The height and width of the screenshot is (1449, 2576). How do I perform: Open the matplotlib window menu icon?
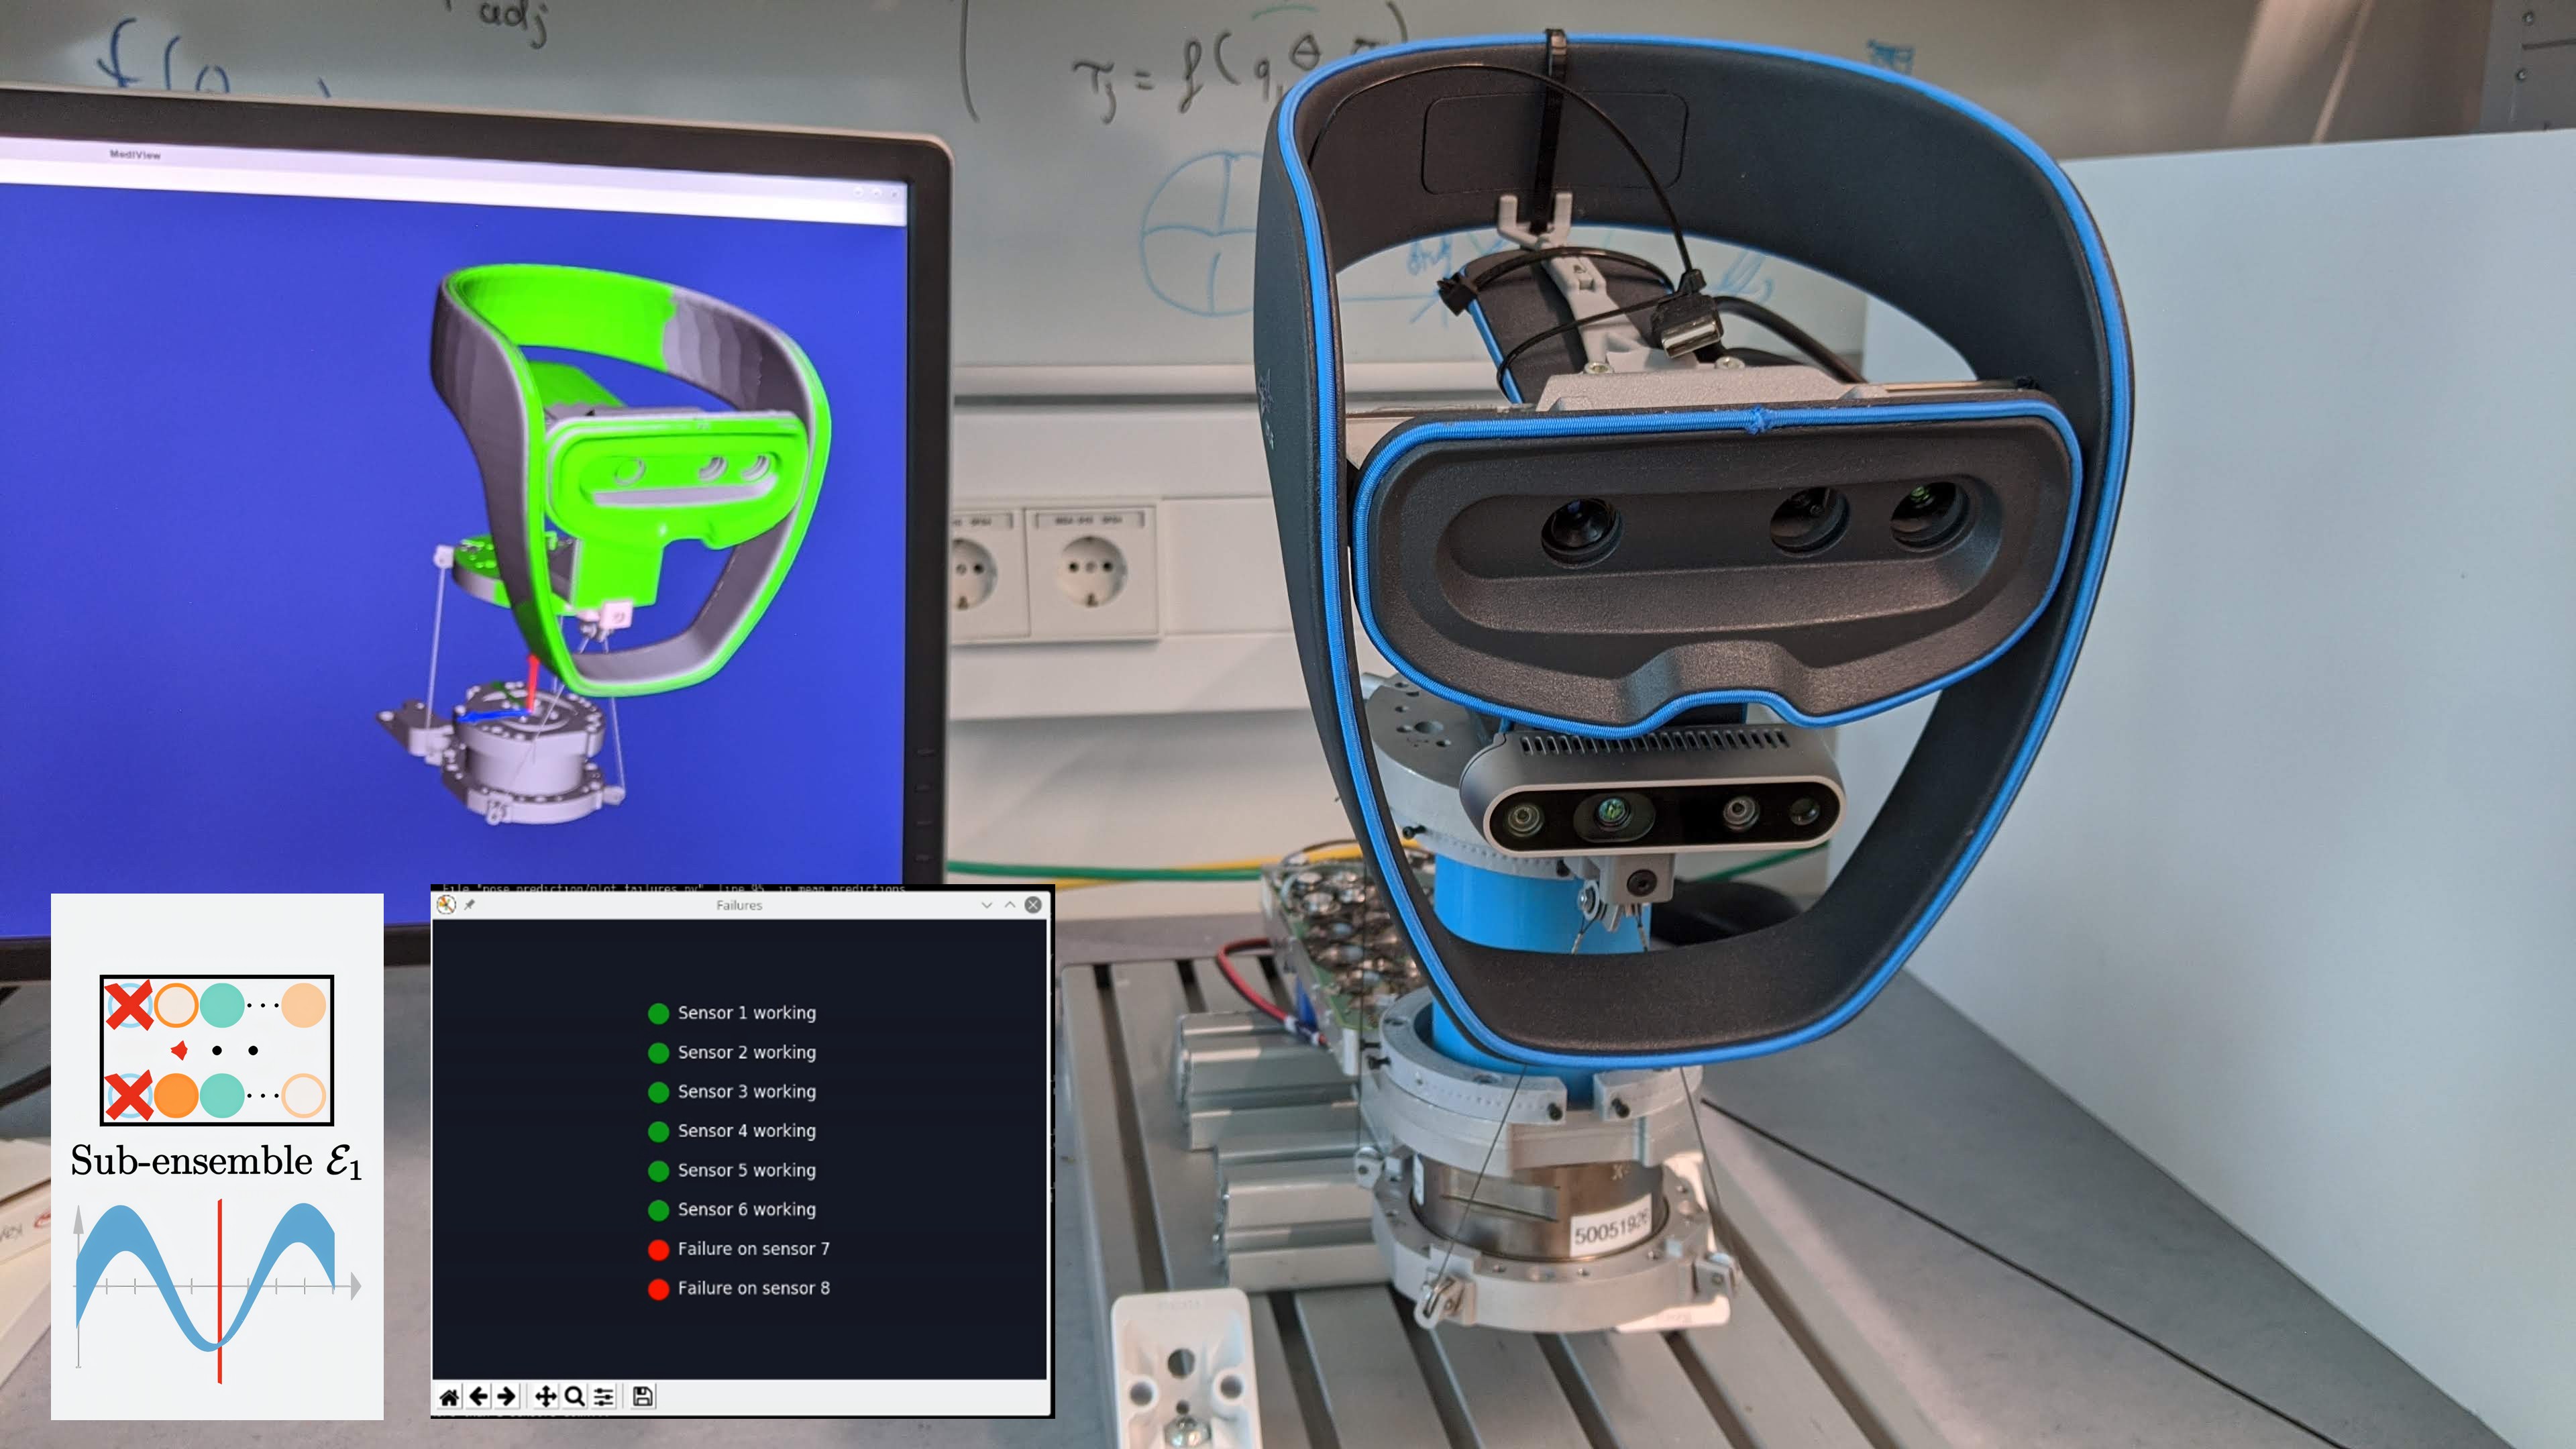click(446, 905)
